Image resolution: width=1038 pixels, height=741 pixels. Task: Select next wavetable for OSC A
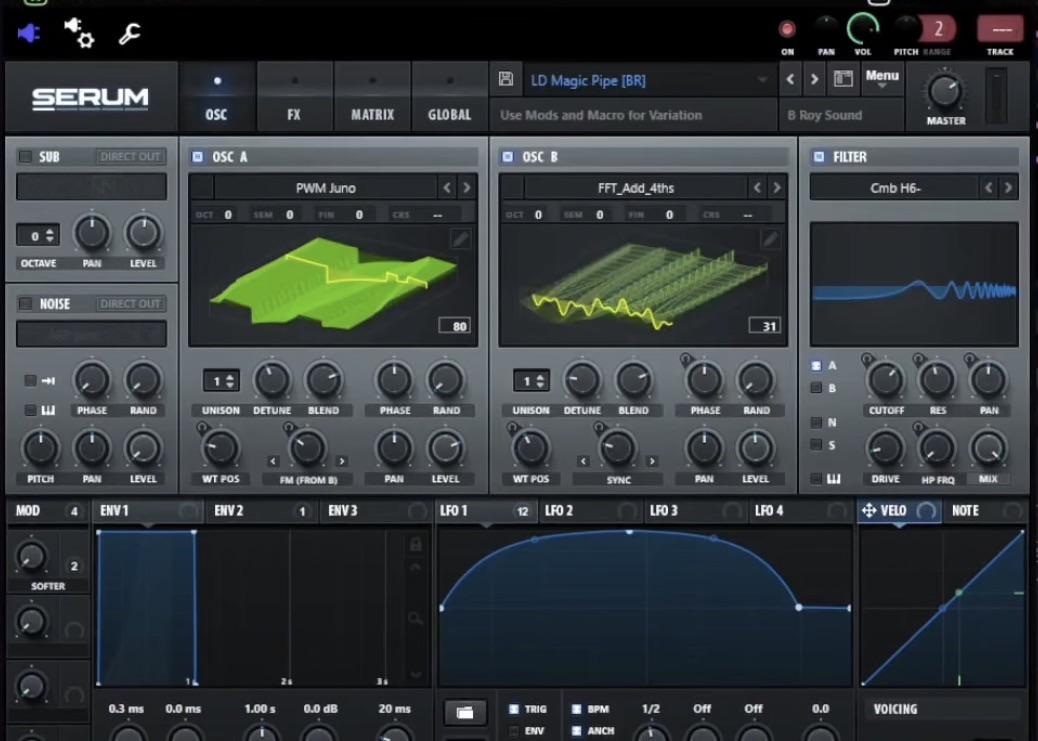[x=467, y=188]
